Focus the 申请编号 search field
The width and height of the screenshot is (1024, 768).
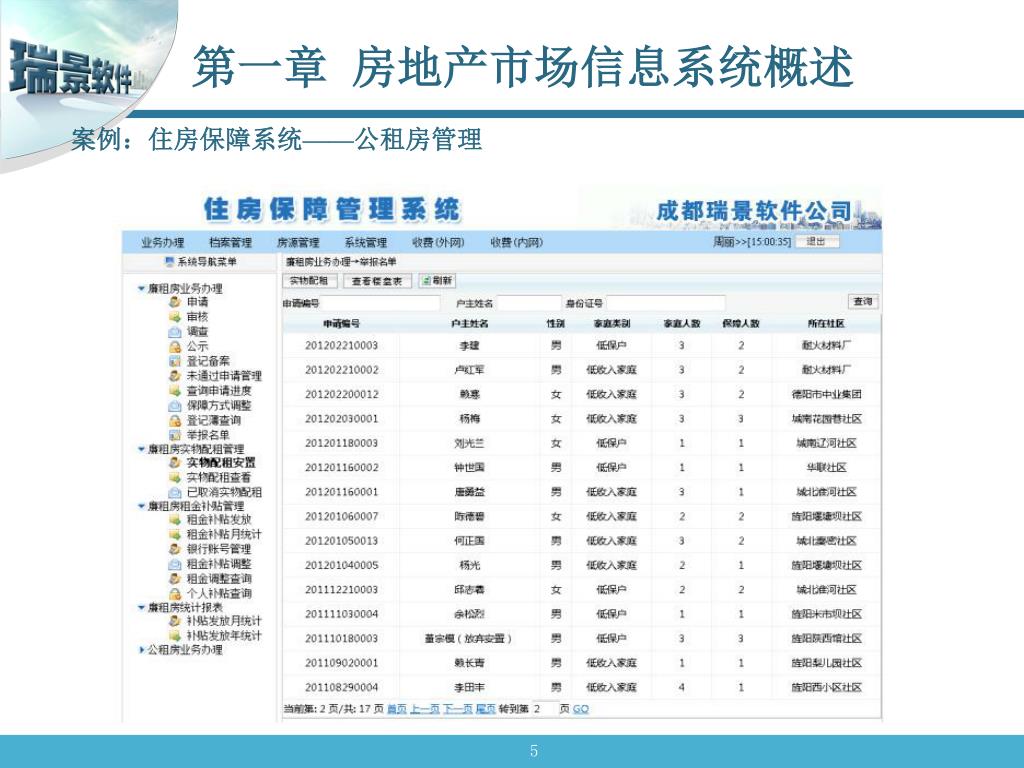tap(380, 303)
